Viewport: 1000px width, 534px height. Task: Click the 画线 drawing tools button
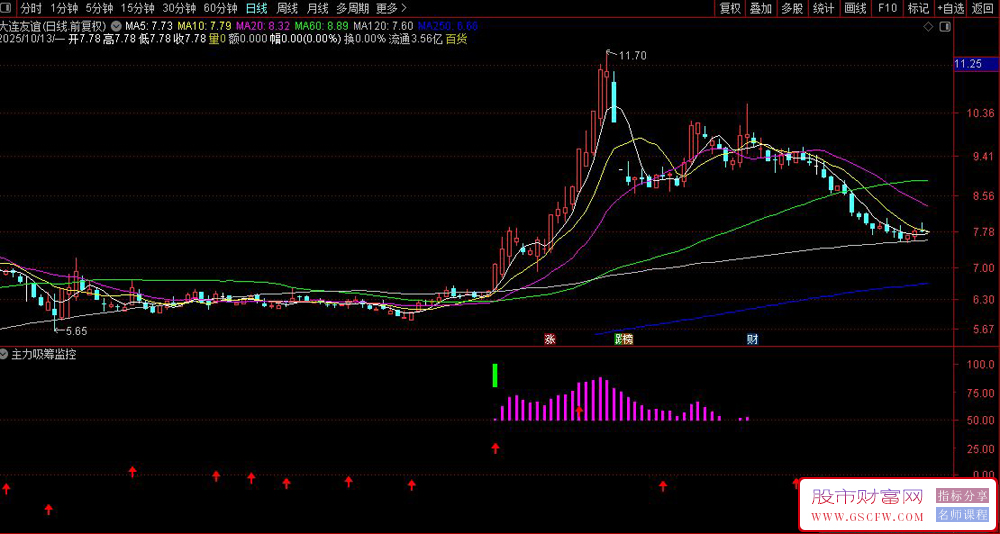[855, 8]
